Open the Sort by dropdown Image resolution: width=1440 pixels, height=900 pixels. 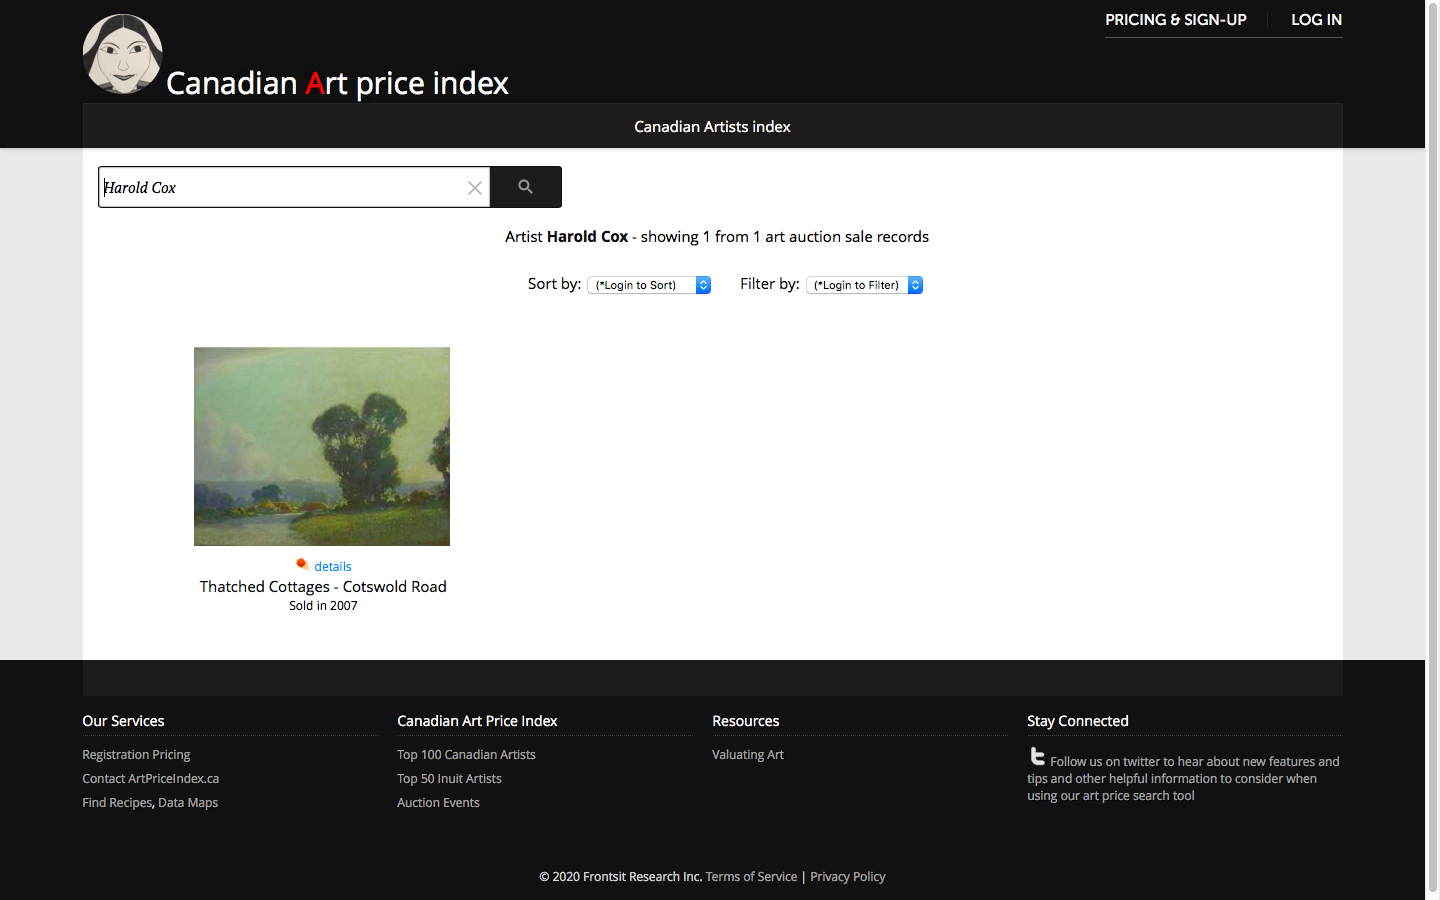click(x=649, y=285)
